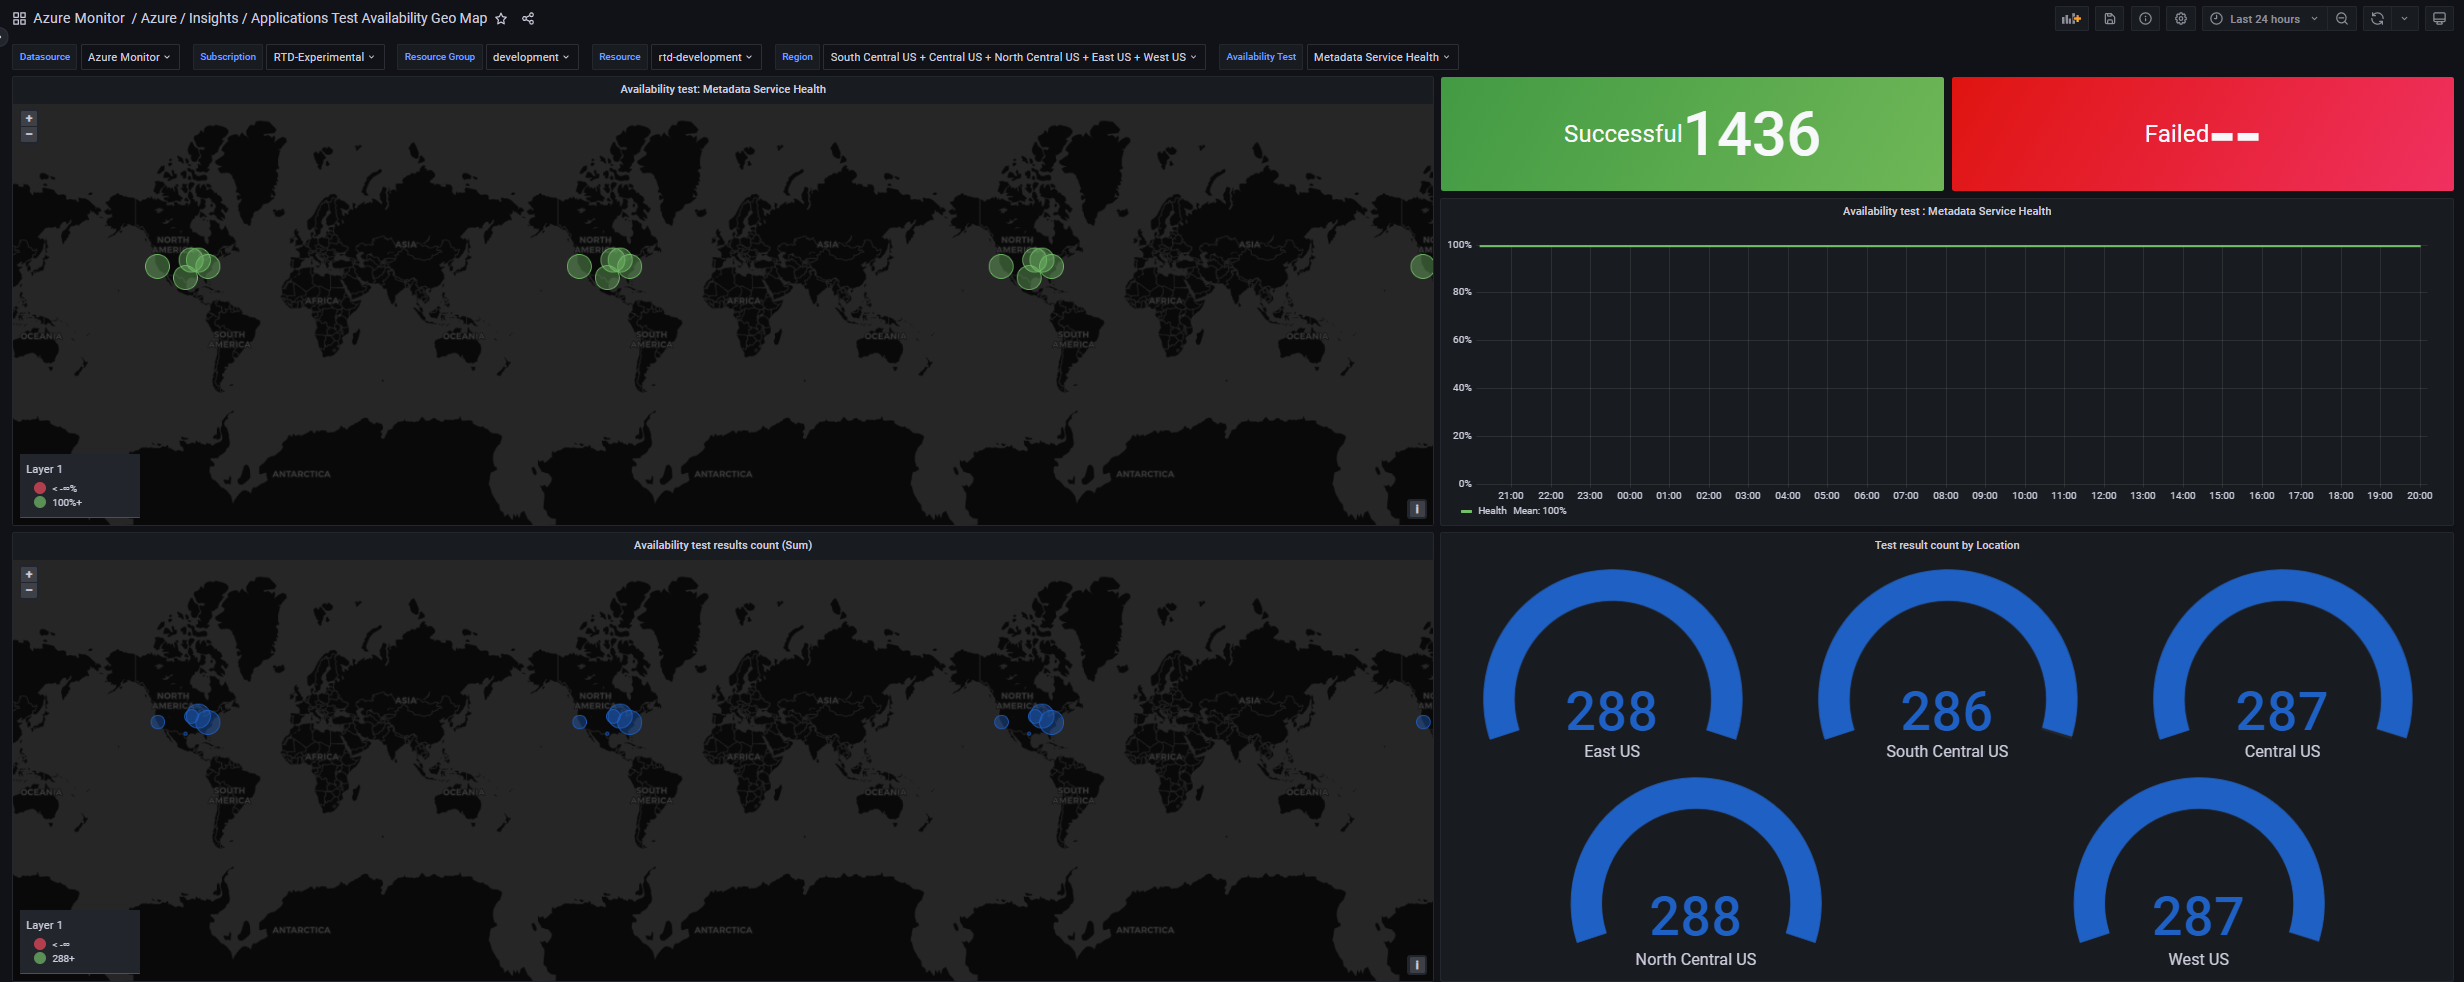
Task: Select the West US gauge showing 287
Action: [2198, 872]
